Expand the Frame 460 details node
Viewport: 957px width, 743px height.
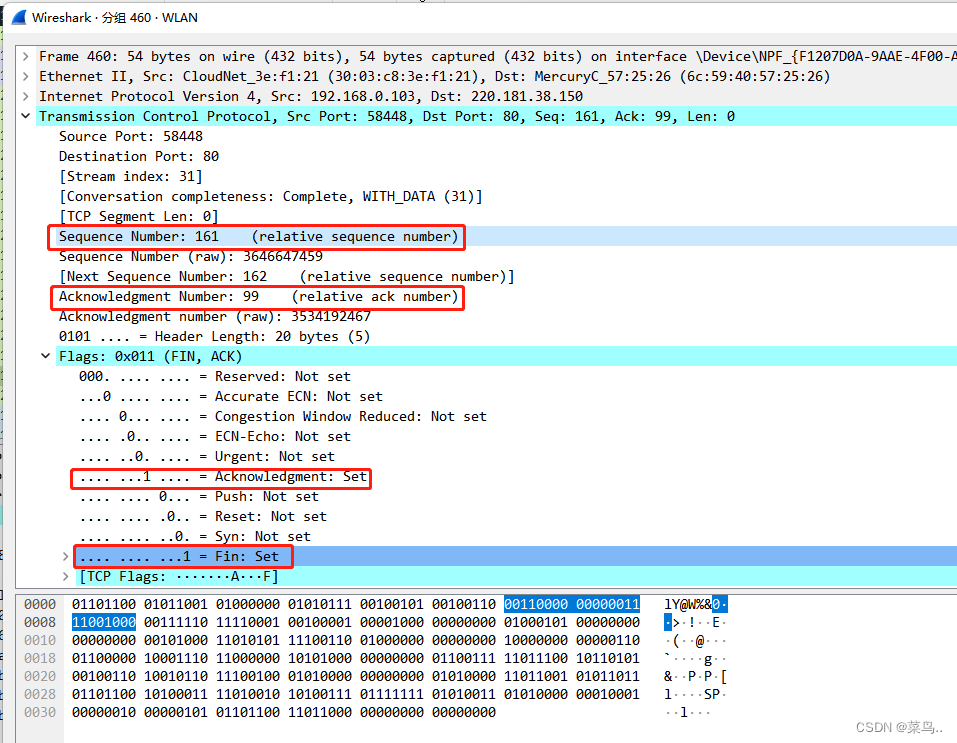25,56
